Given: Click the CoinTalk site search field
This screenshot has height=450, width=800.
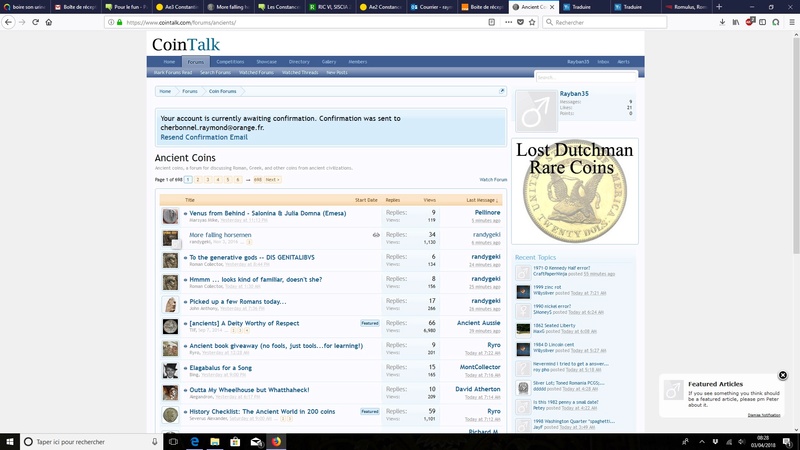Looking at the screenshot, I should [586, 77].
